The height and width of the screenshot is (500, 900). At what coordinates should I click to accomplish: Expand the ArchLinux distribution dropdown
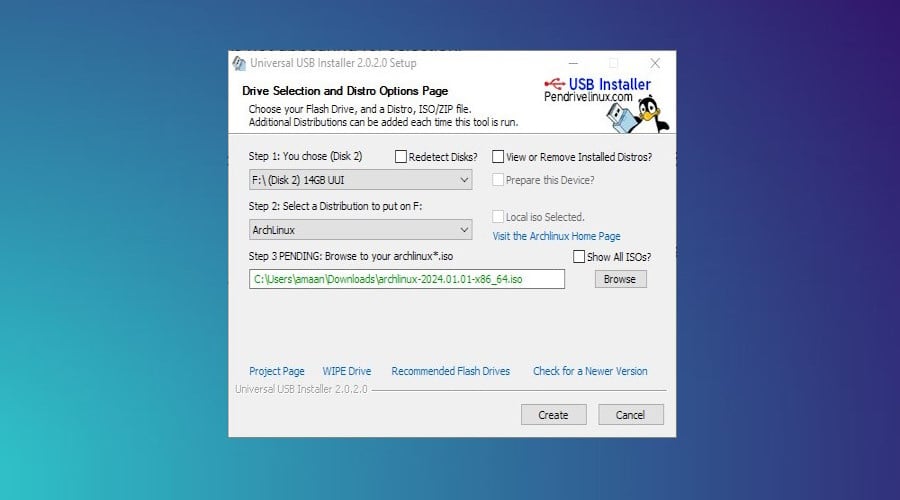pyautogui.click(x=360, y=230)
